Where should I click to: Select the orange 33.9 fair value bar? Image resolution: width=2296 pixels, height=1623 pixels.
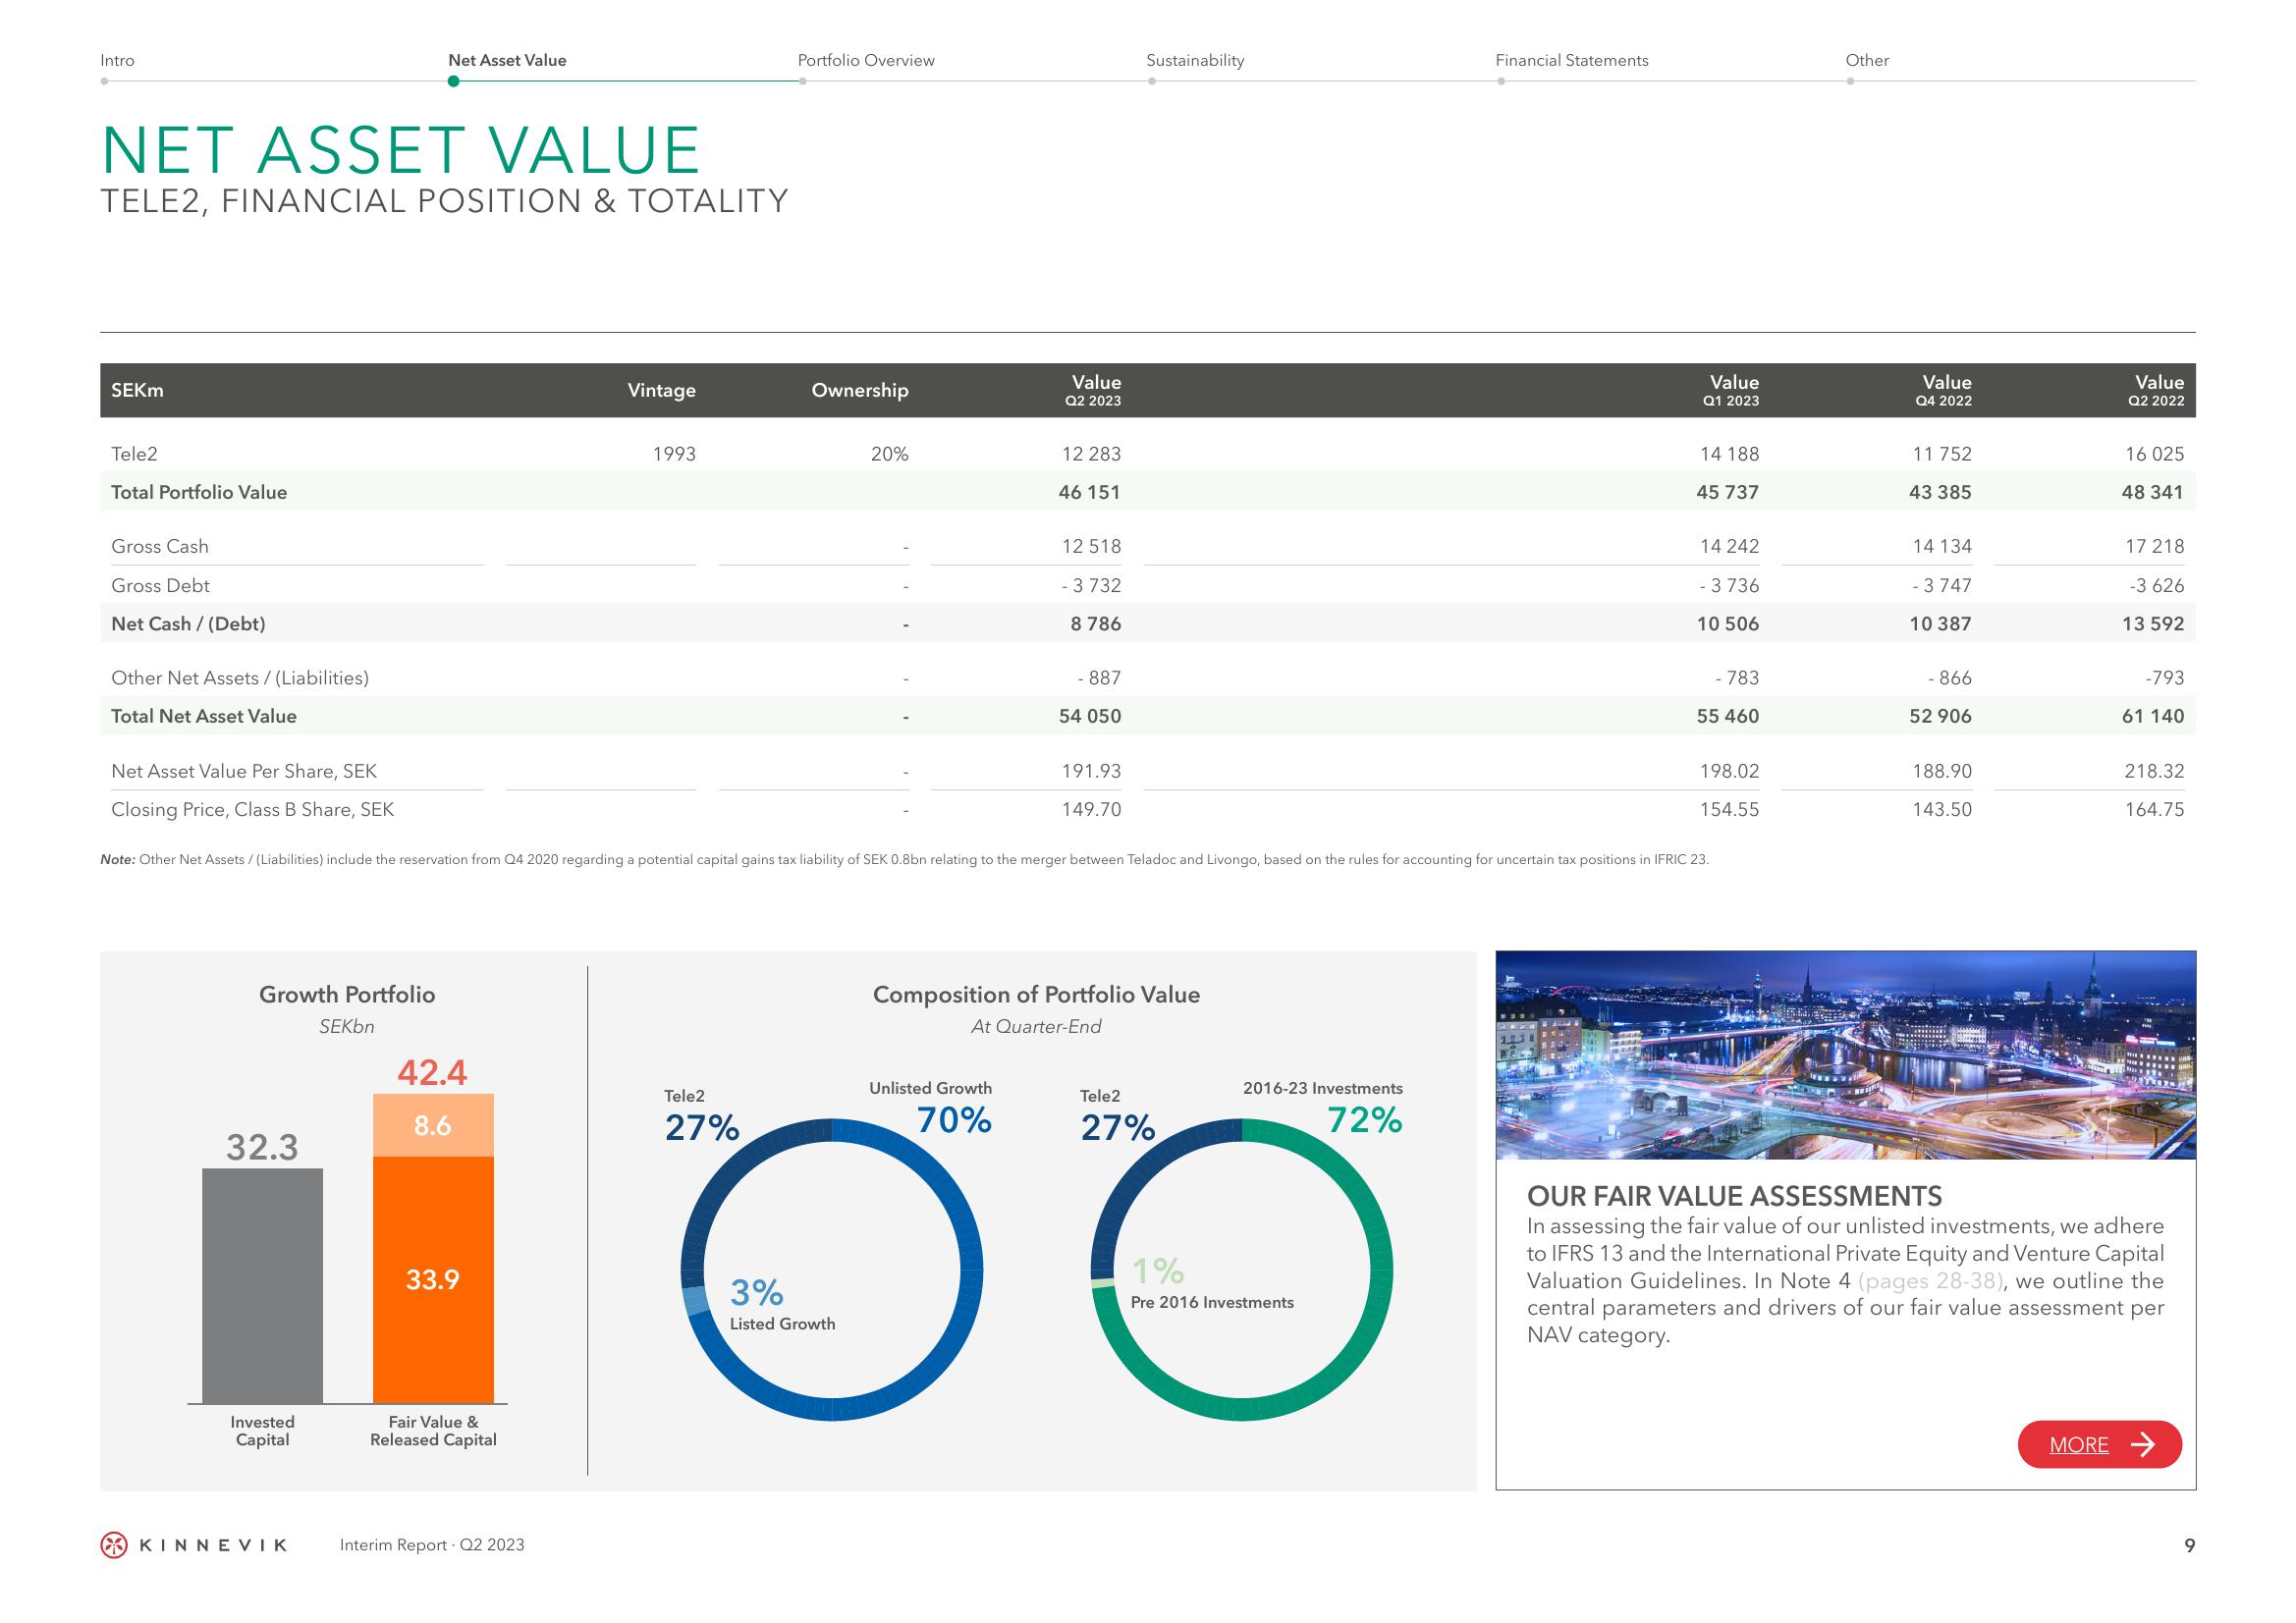pyautogui.click(x=433, y=1280)
